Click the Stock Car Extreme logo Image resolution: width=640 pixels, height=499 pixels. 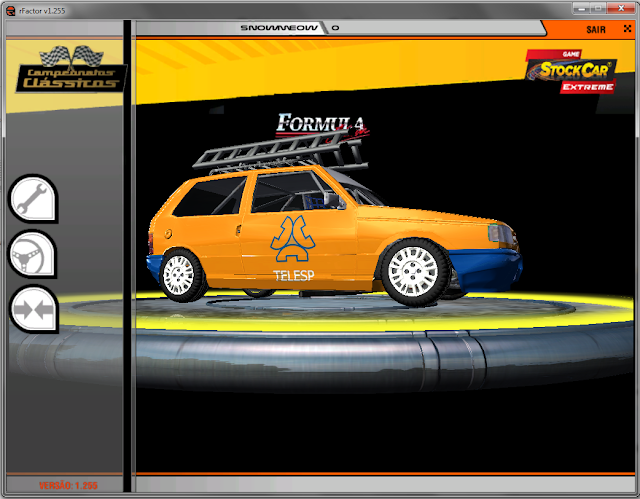(x=571, y=72)
